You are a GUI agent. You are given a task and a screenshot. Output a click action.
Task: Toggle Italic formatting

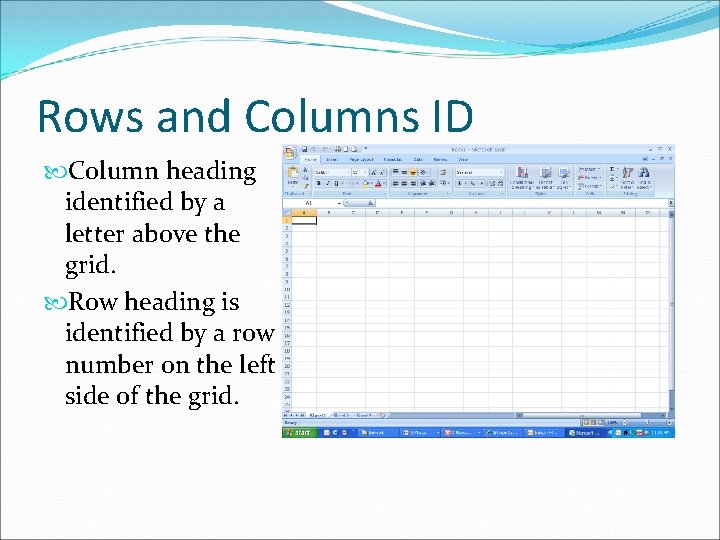point(328,183)
